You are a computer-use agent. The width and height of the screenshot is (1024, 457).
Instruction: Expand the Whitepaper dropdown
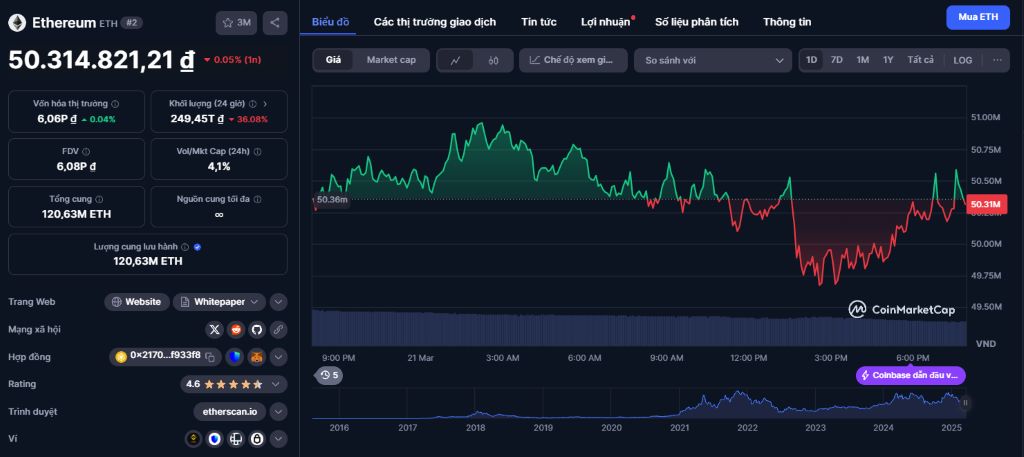click(219, 302)
